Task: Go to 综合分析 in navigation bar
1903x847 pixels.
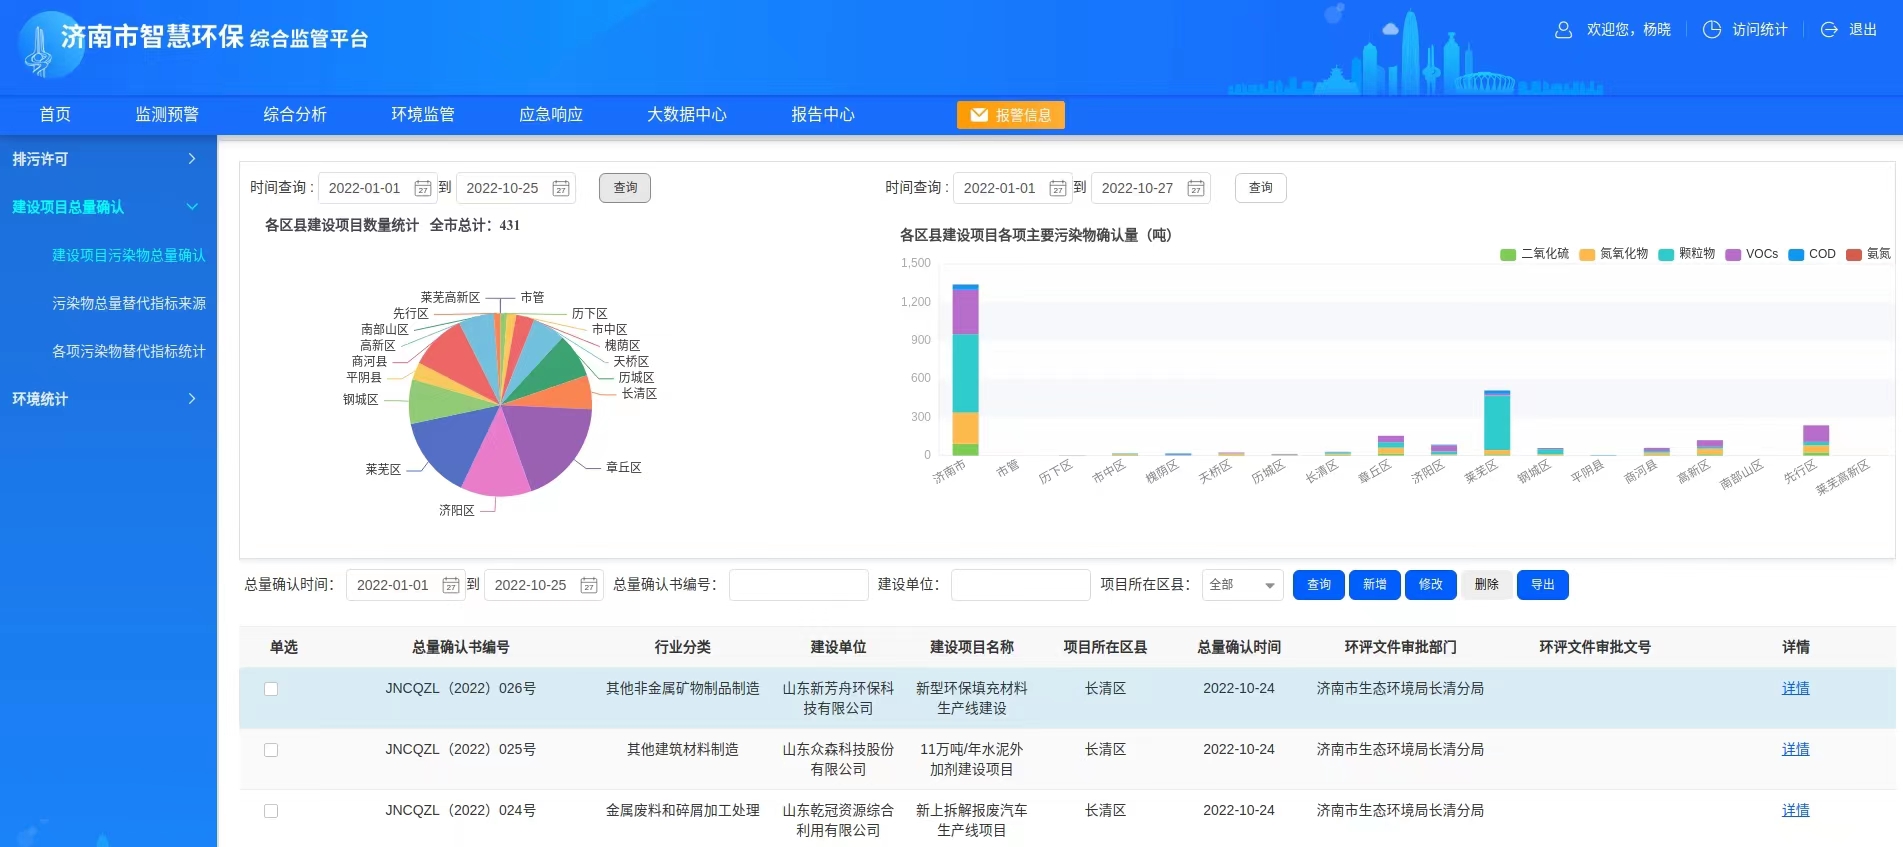Action: pyautogui.click(x=294, y=115)
